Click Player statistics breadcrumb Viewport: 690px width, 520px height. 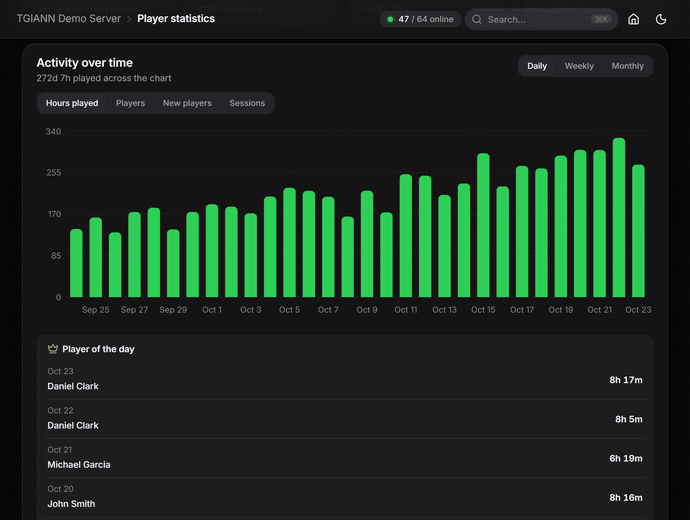coord(176,18)
